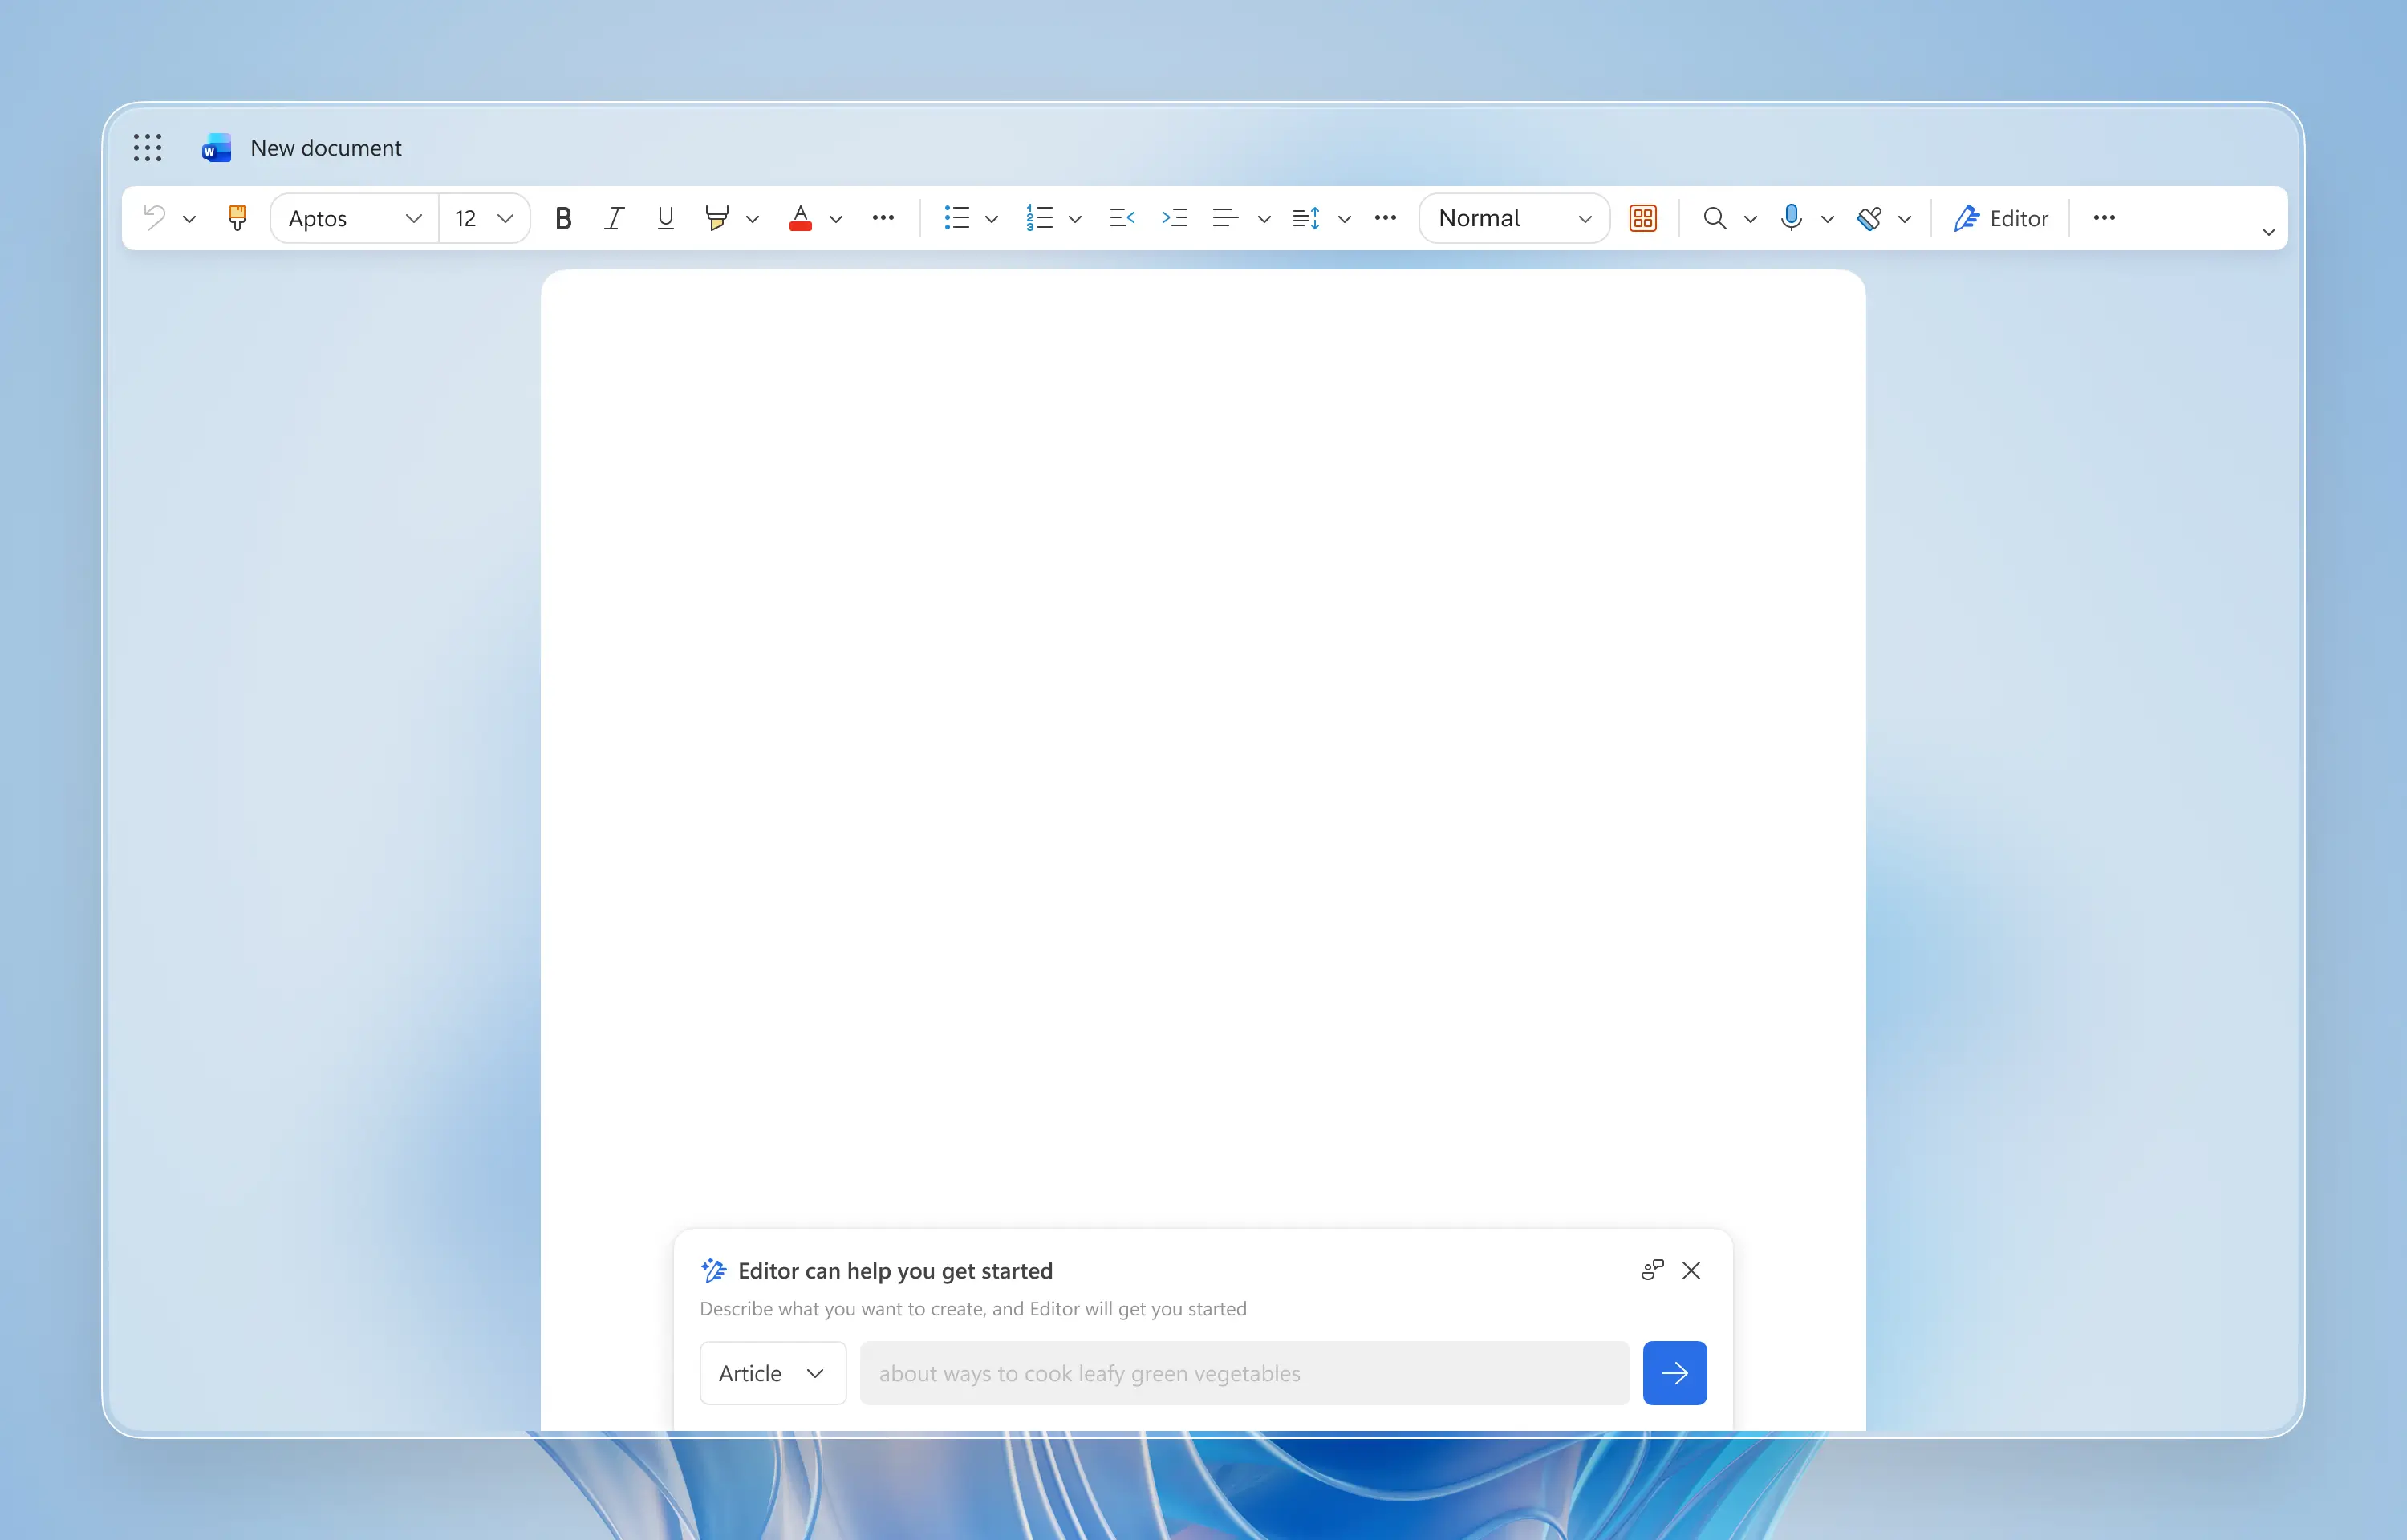Click the text highlight color icon

click(716, 218)
